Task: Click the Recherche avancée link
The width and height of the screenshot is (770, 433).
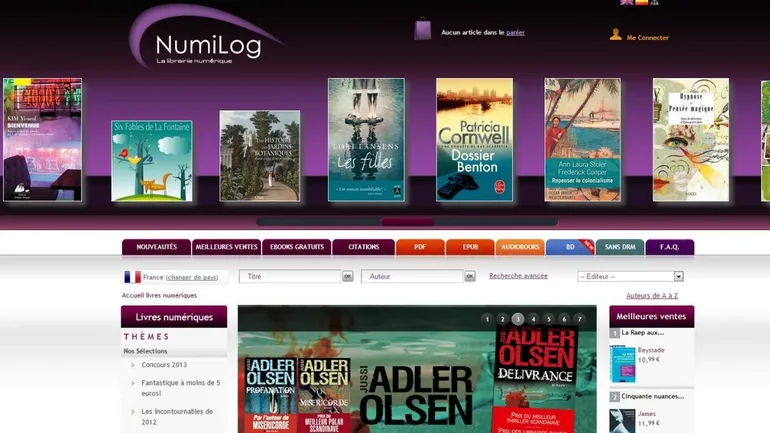Action: (x=518, y=276)
